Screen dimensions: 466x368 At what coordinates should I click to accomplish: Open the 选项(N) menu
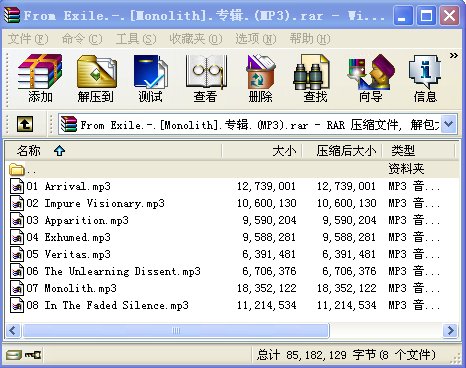tap(256, 39)
